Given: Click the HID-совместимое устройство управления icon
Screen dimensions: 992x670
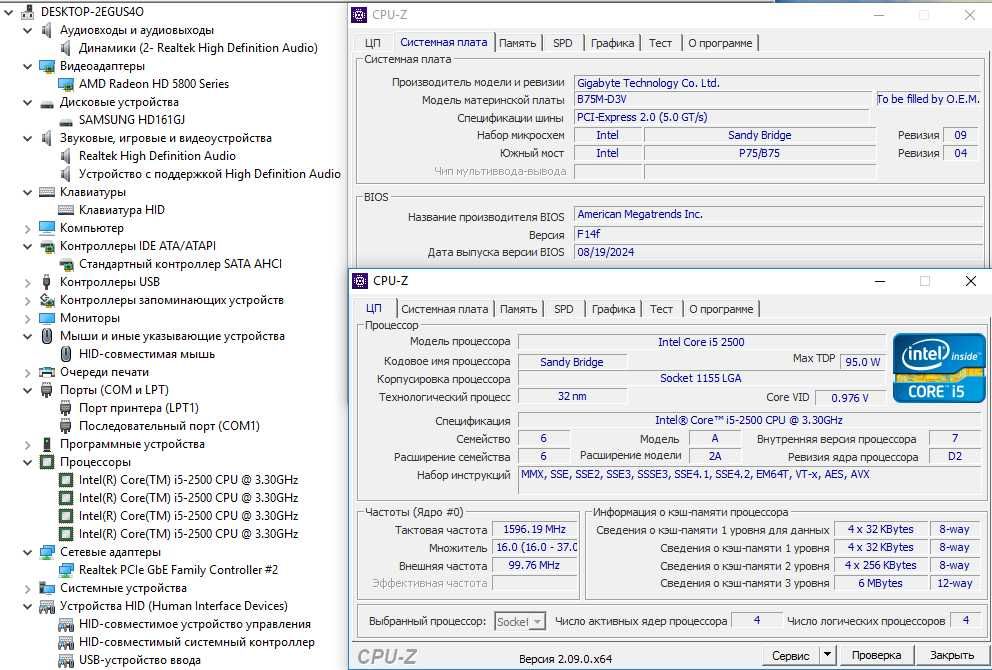Looking at the screenshot, I should click(66, 624).
